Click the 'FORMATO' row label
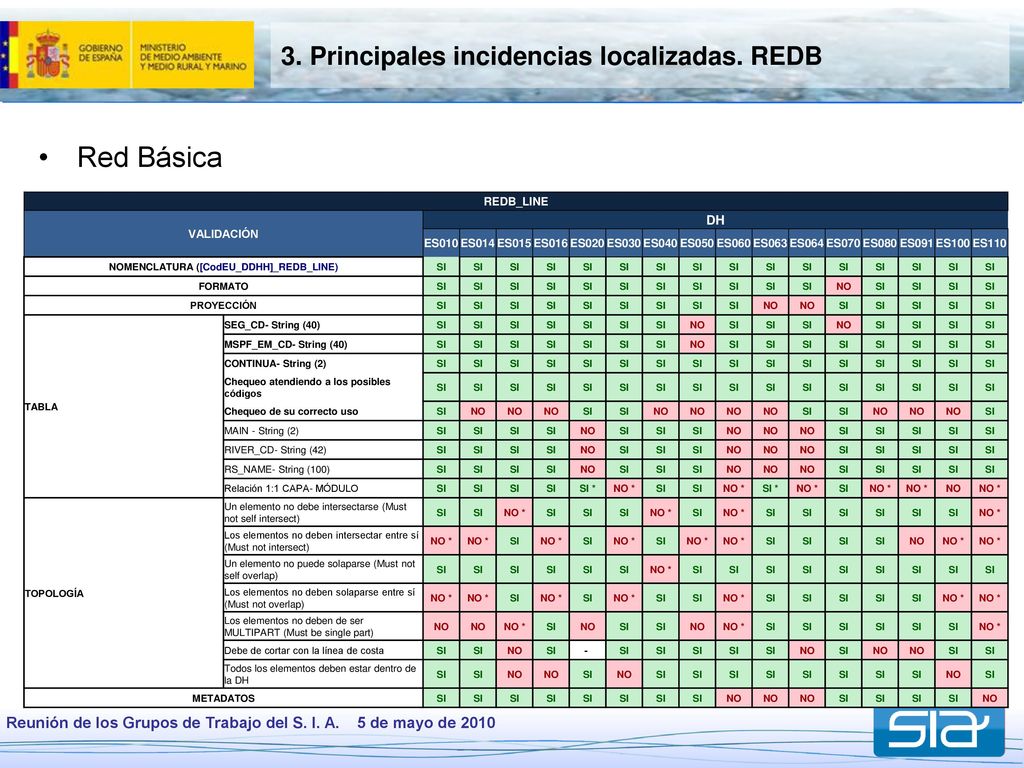Image resolution: width=1024 pixels, height=768 pixels. click(x=223, y=286)
